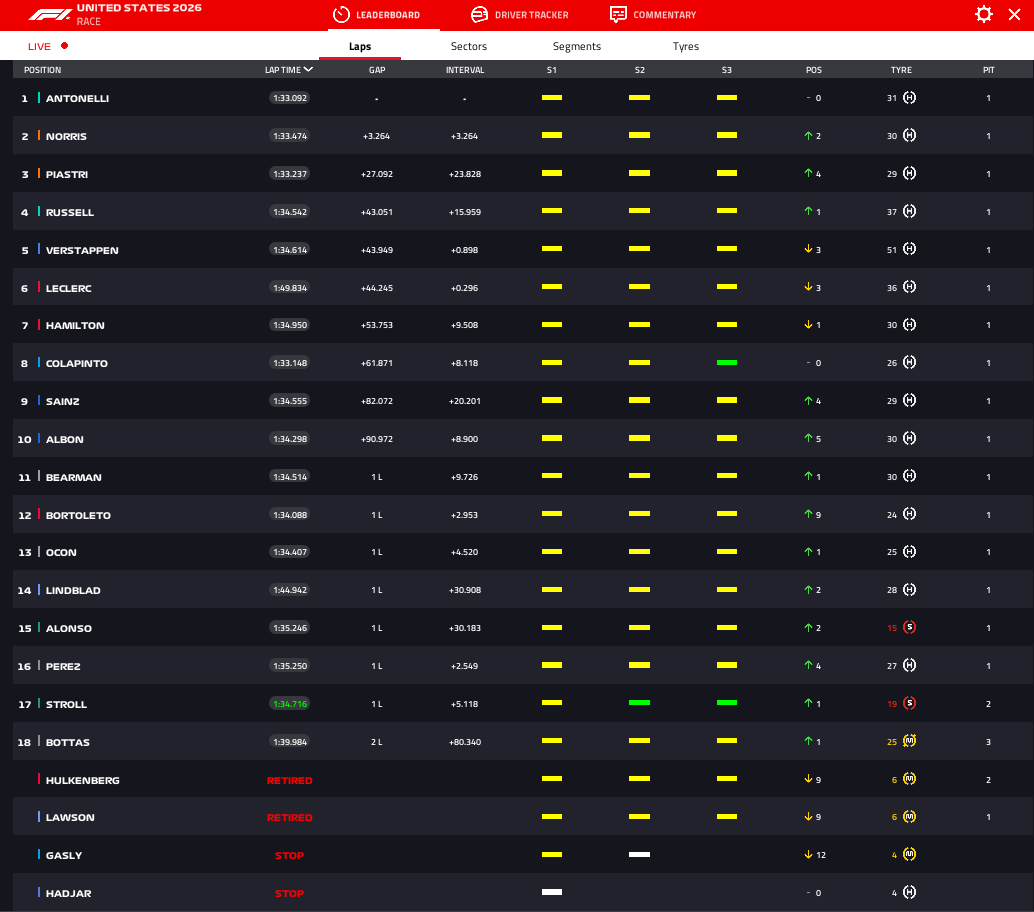Click Hadjar's STOP status
1034x912 pixels.
(x=289, y=894)
